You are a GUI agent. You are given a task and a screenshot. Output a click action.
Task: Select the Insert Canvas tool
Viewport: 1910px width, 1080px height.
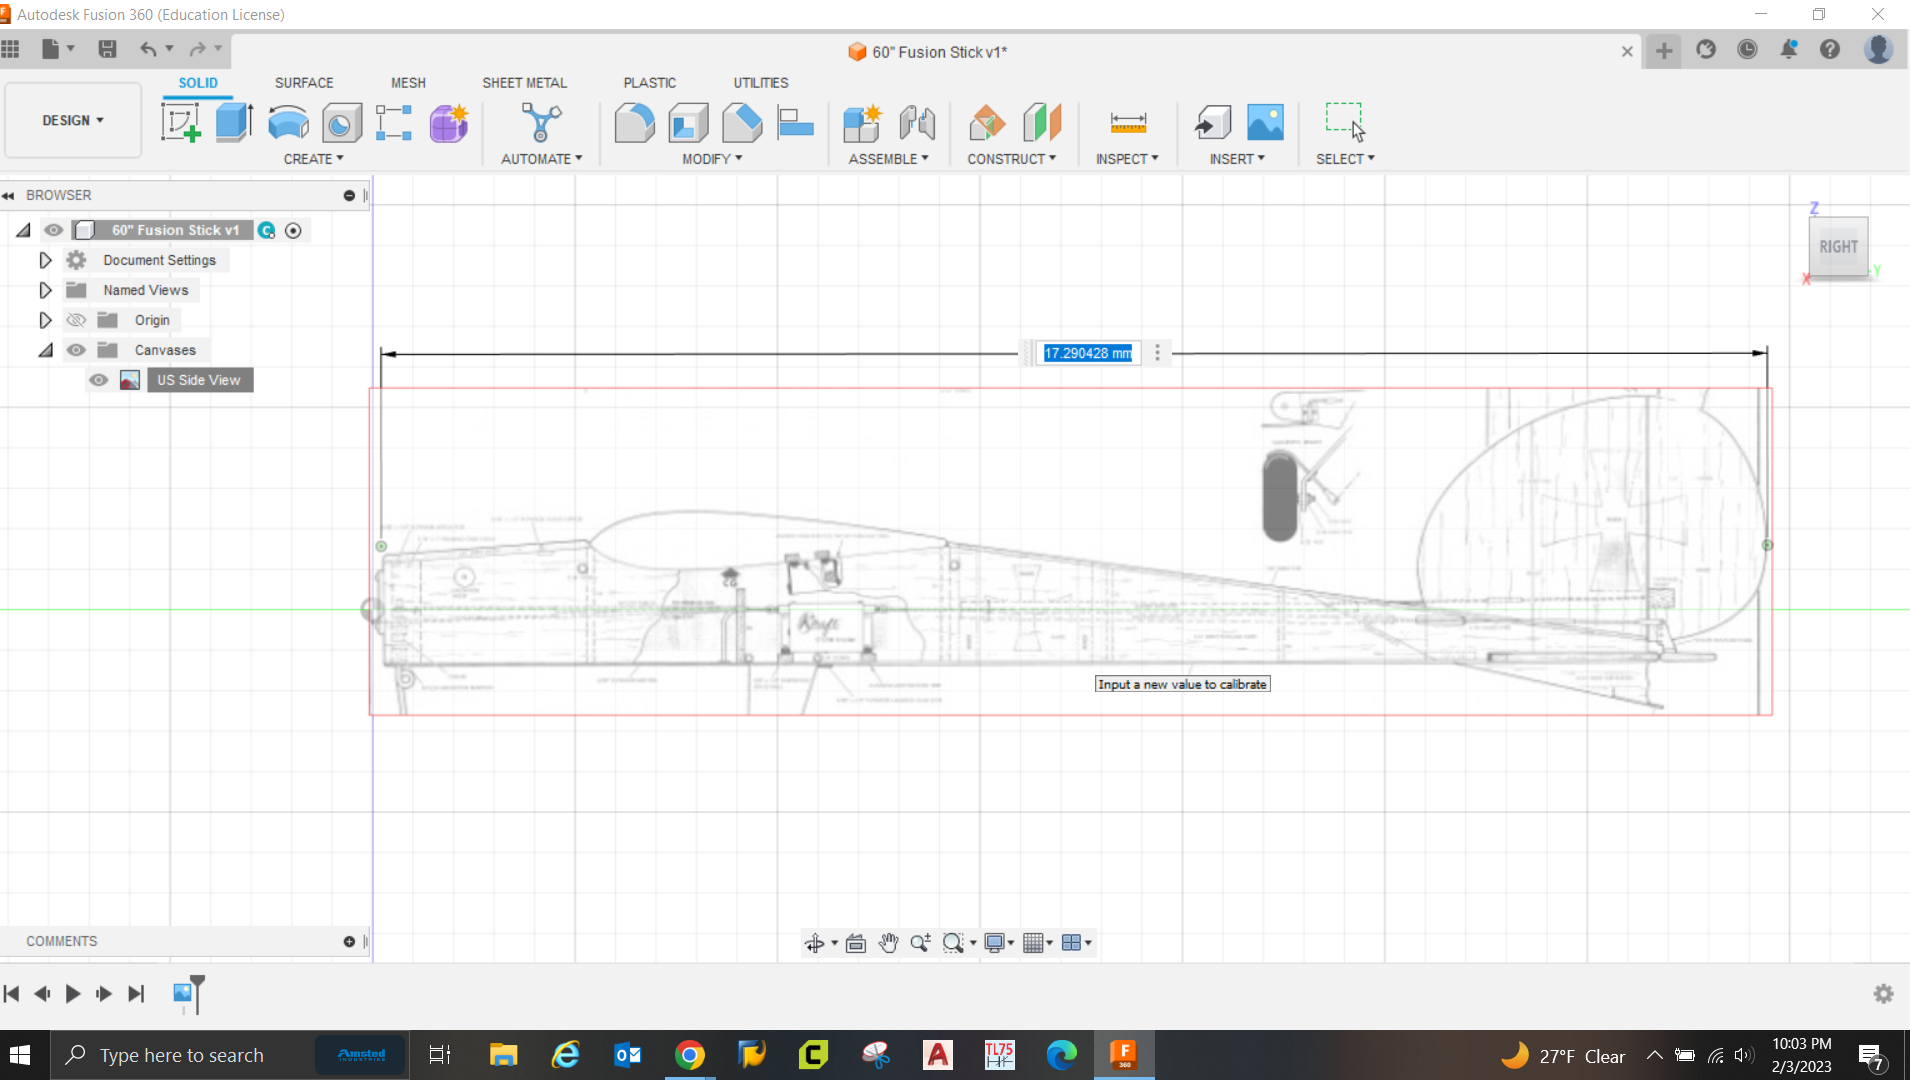coord(1264,122)
